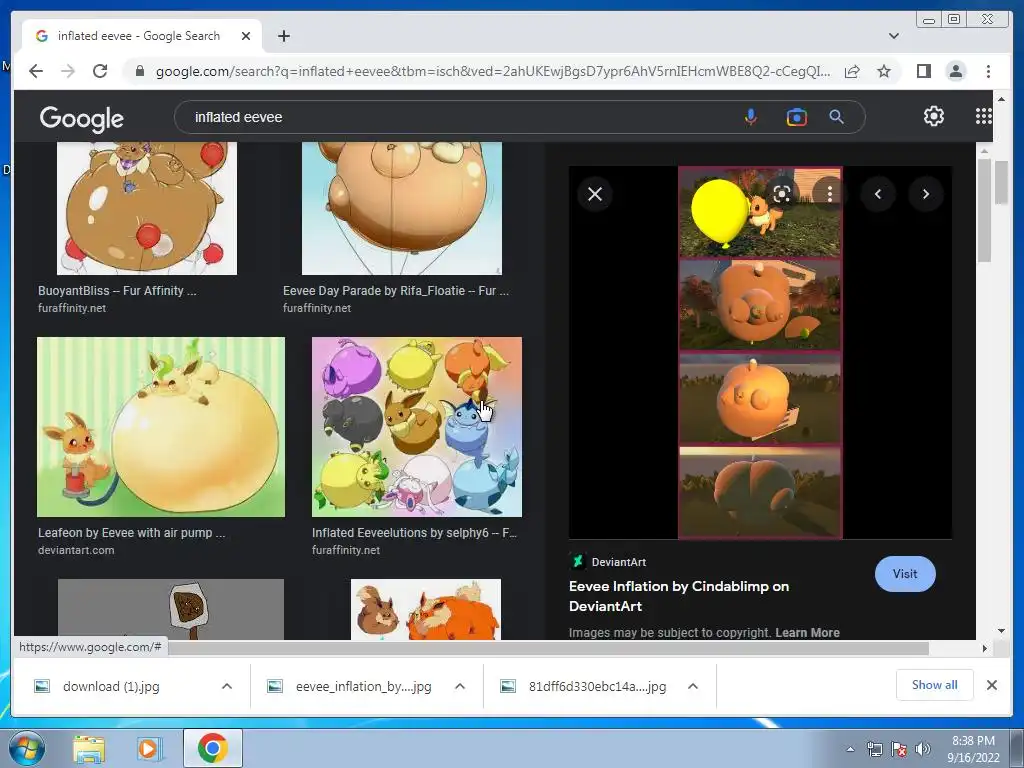Click the search by image camera icon
The image size is (1024, 768).
coord(796,117)
